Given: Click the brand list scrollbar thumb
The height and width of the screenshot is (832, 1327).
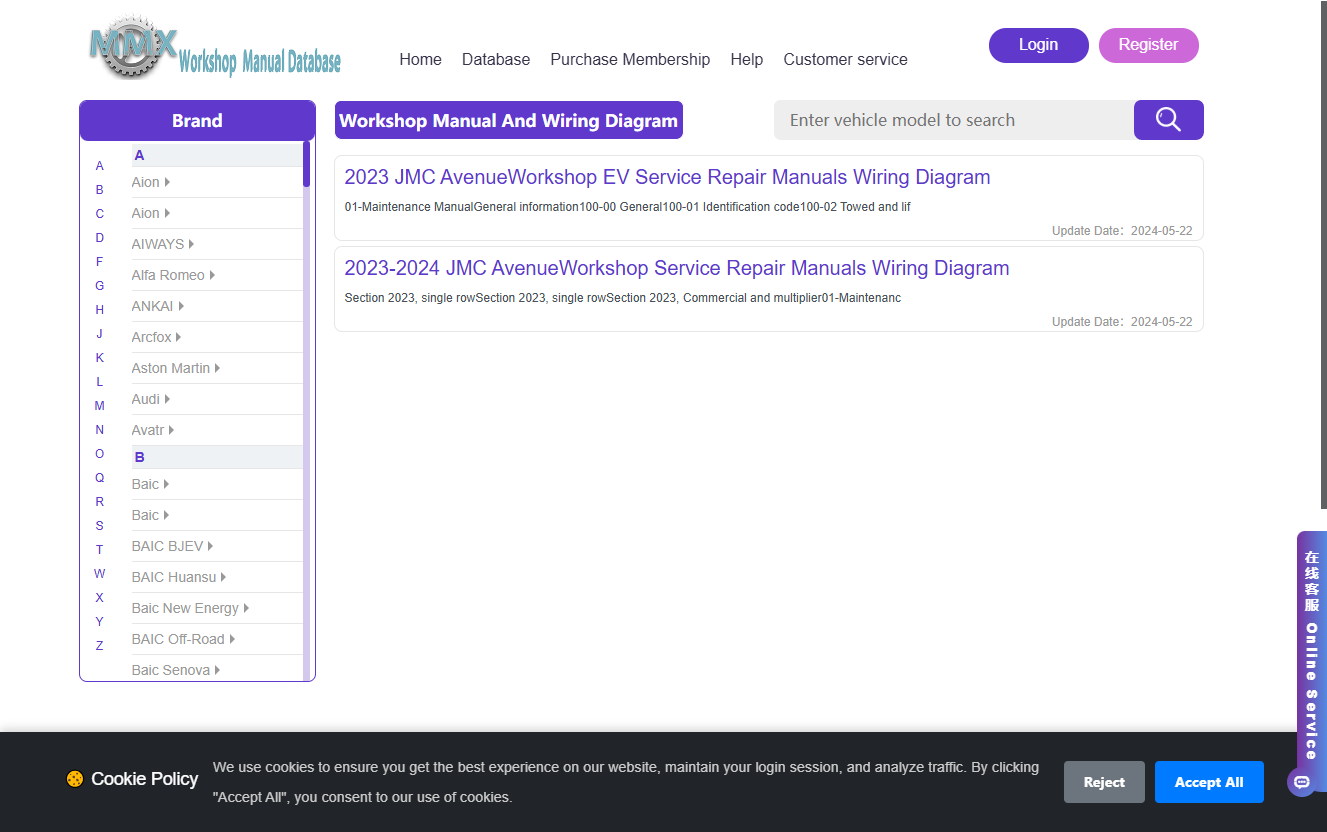Looking at the screenshot, I should tap(306, 164).
